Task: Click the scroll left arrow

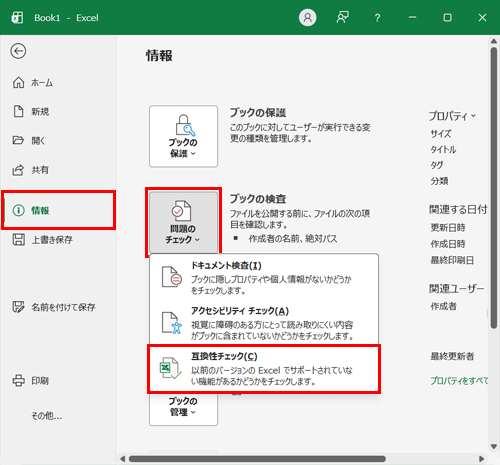Action: point(123,459)
